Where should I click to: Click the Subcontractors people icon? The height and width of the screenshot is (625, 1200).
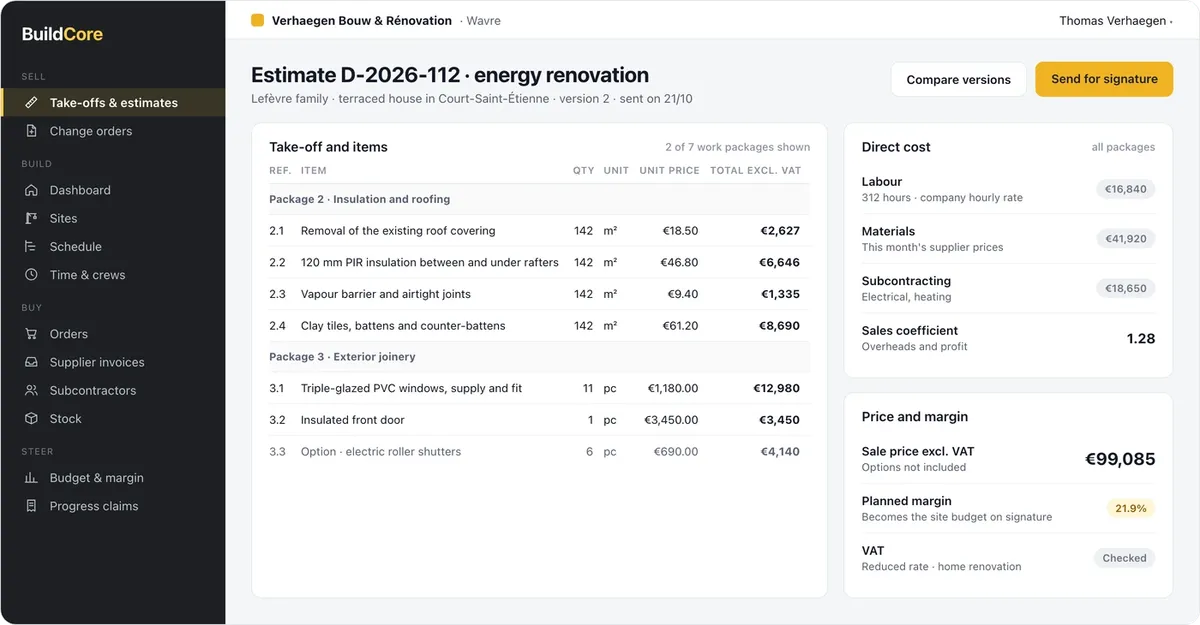[x=31, y=390]
